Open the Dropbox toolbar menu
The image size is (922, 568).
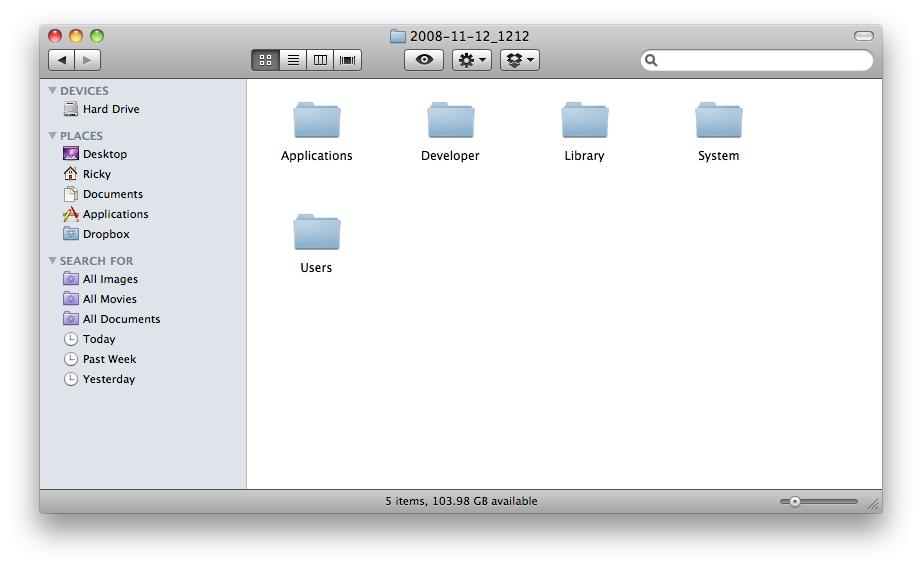tap(520, 60)
